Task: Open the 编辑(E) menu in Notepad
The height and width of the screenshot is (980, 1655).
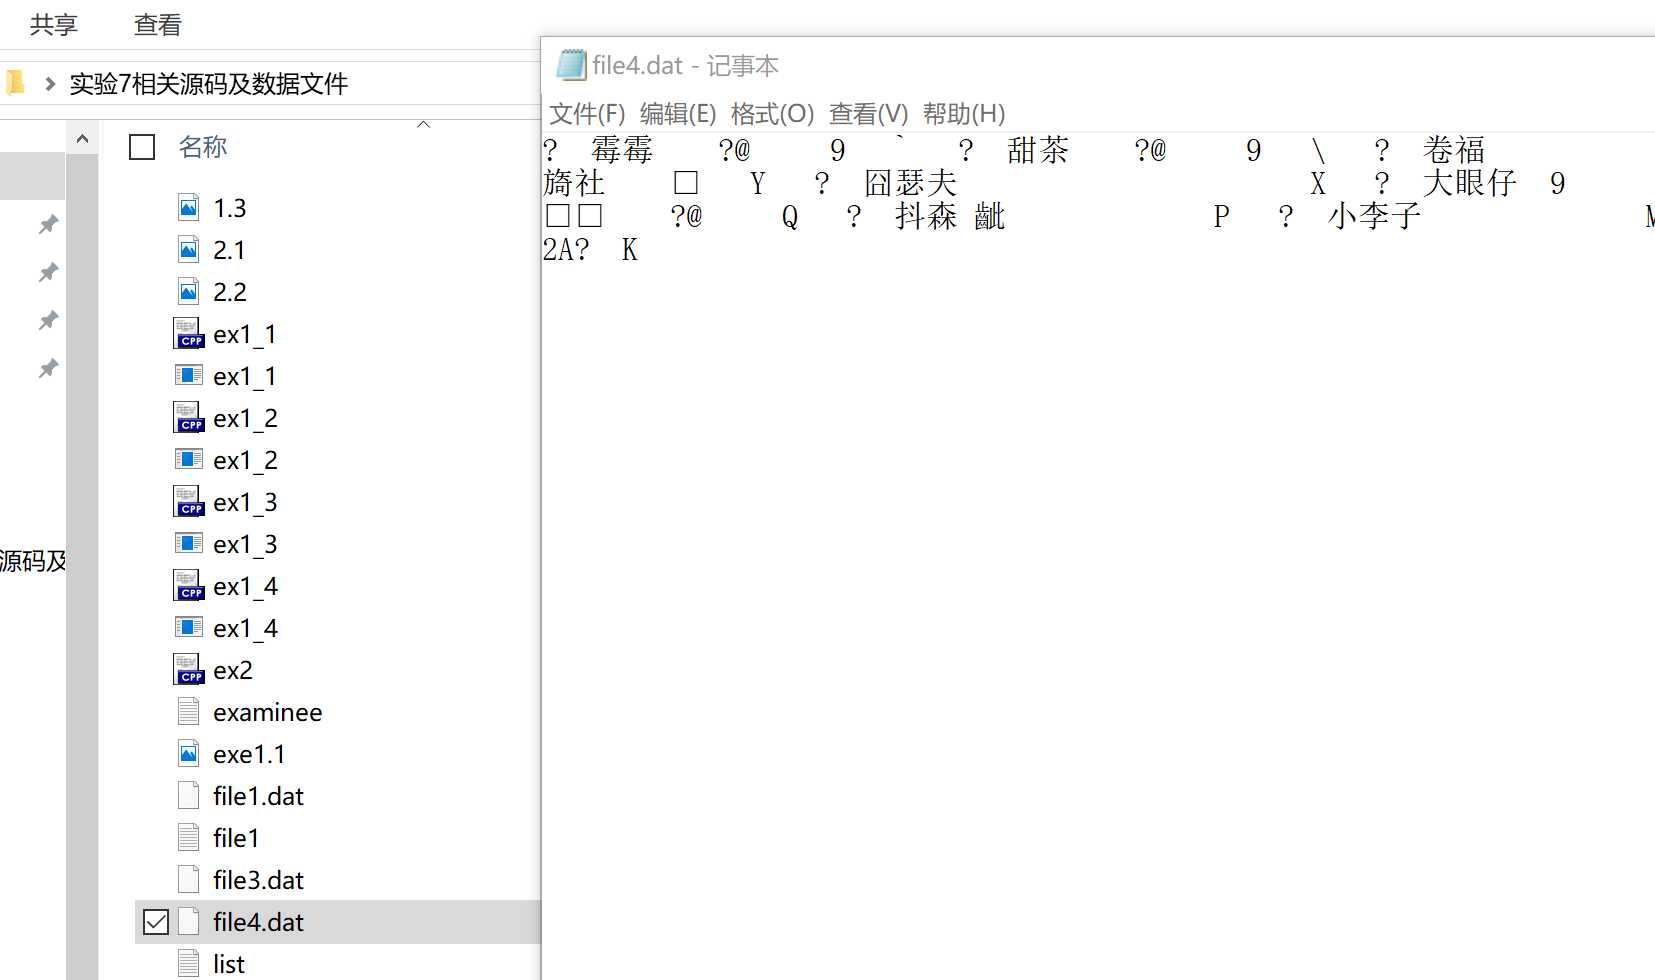Action: 678,114
